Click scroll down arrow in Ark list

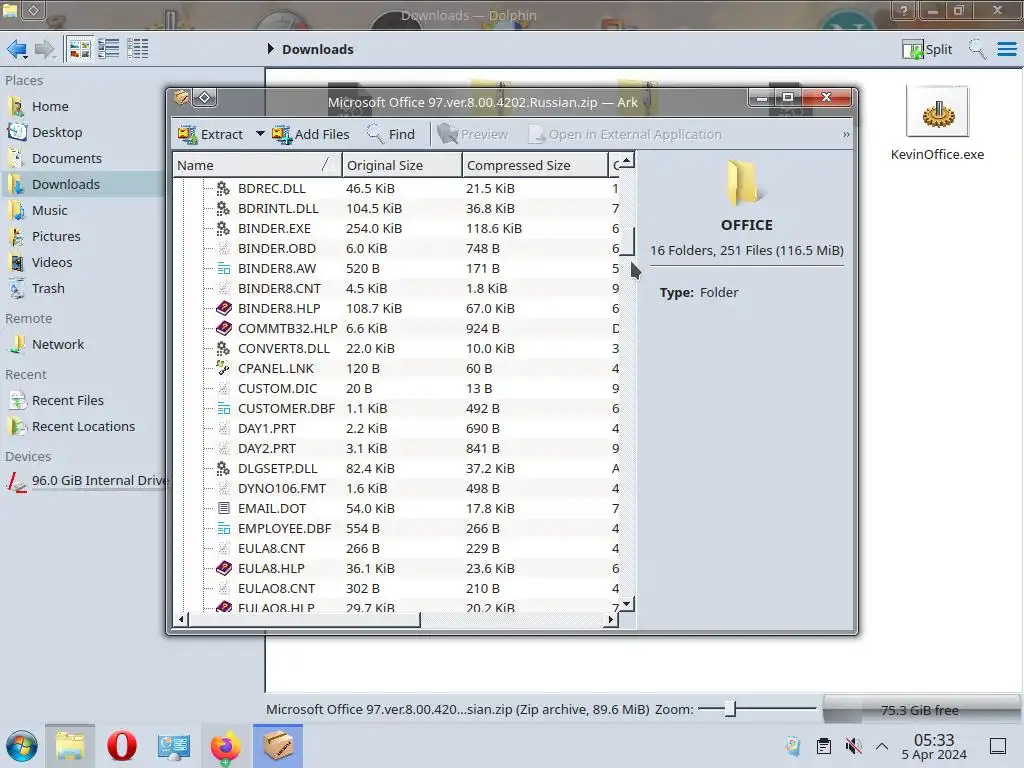[626, 604]
